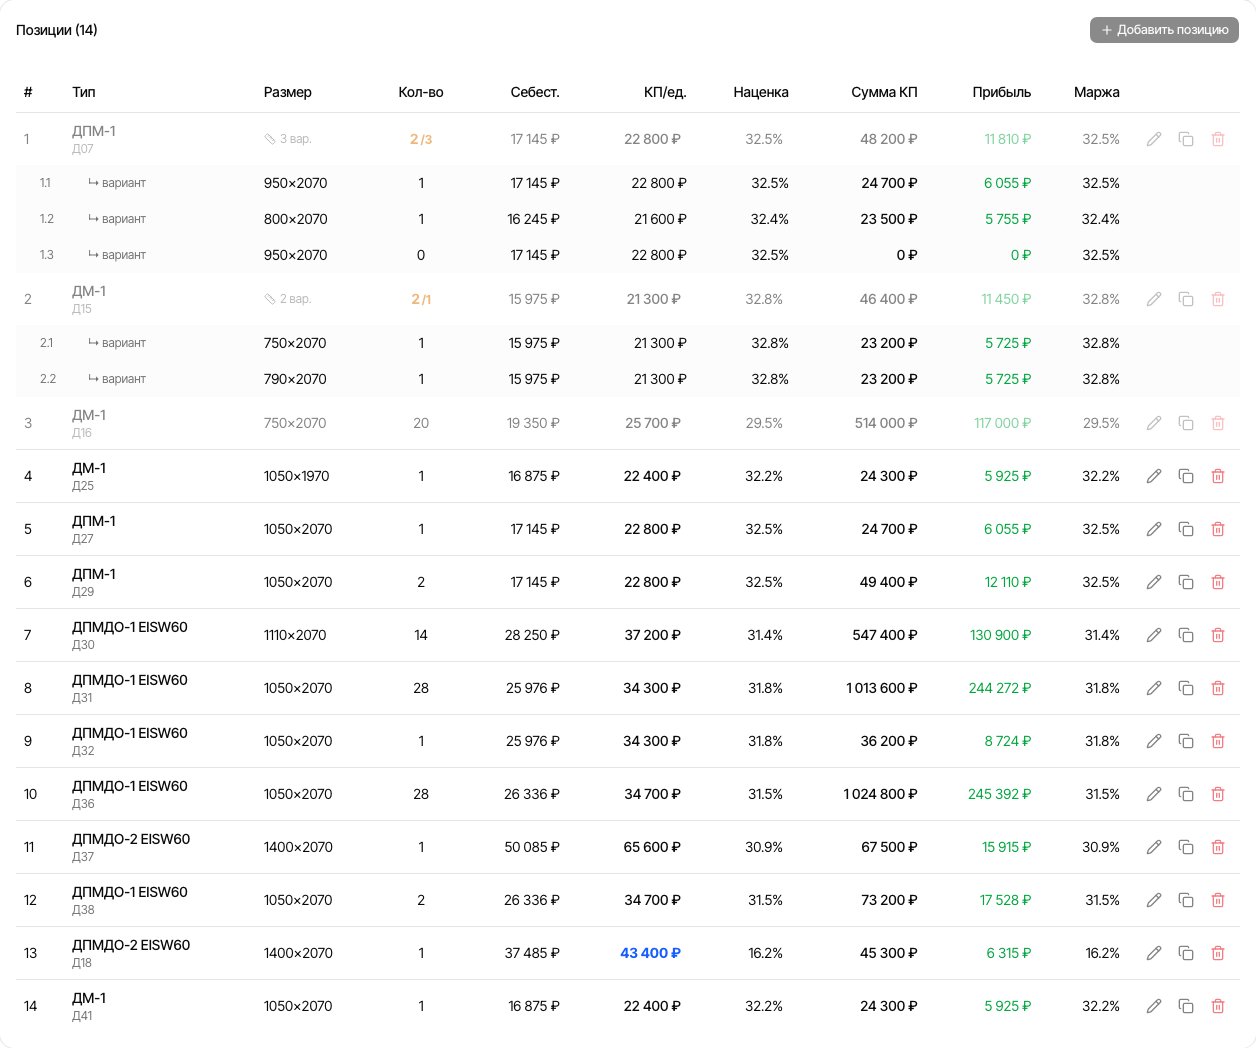1256x1048 pixels.
Task: Delete position 2 ДМ-1 Д15
Action: [1218, 299]
